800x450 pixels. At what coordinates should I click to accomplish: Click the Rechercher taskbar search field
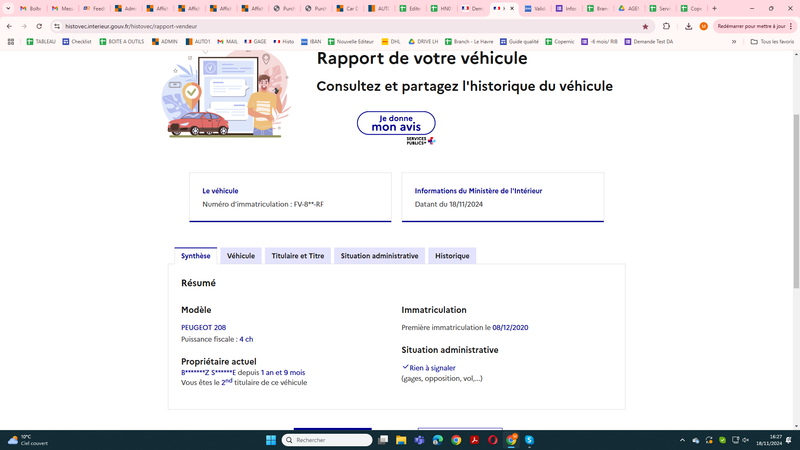(327, 440)
